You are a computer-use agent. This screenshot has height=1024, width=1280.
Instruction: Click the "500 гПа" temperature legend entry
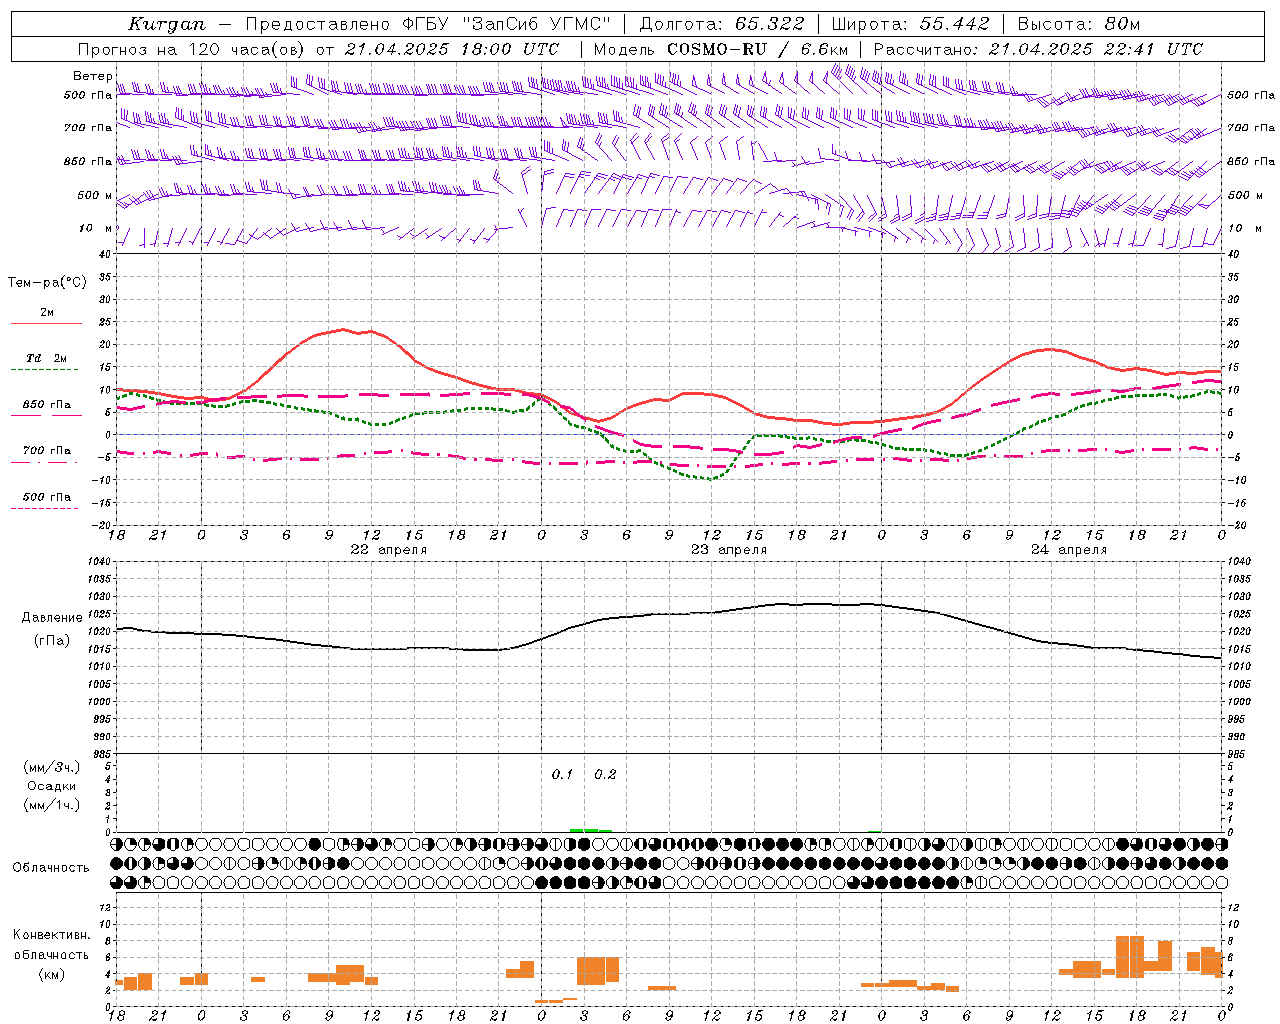coord(46,497)
